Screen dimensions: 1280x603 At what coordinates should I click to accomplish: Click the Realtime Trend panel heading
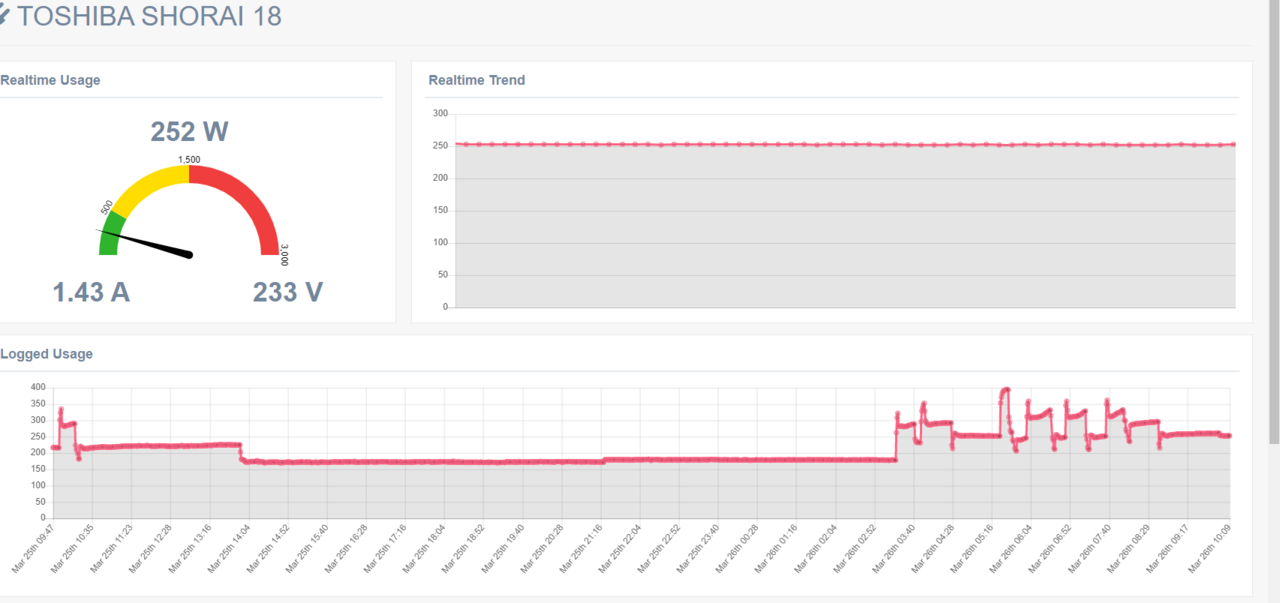point(477,80)
